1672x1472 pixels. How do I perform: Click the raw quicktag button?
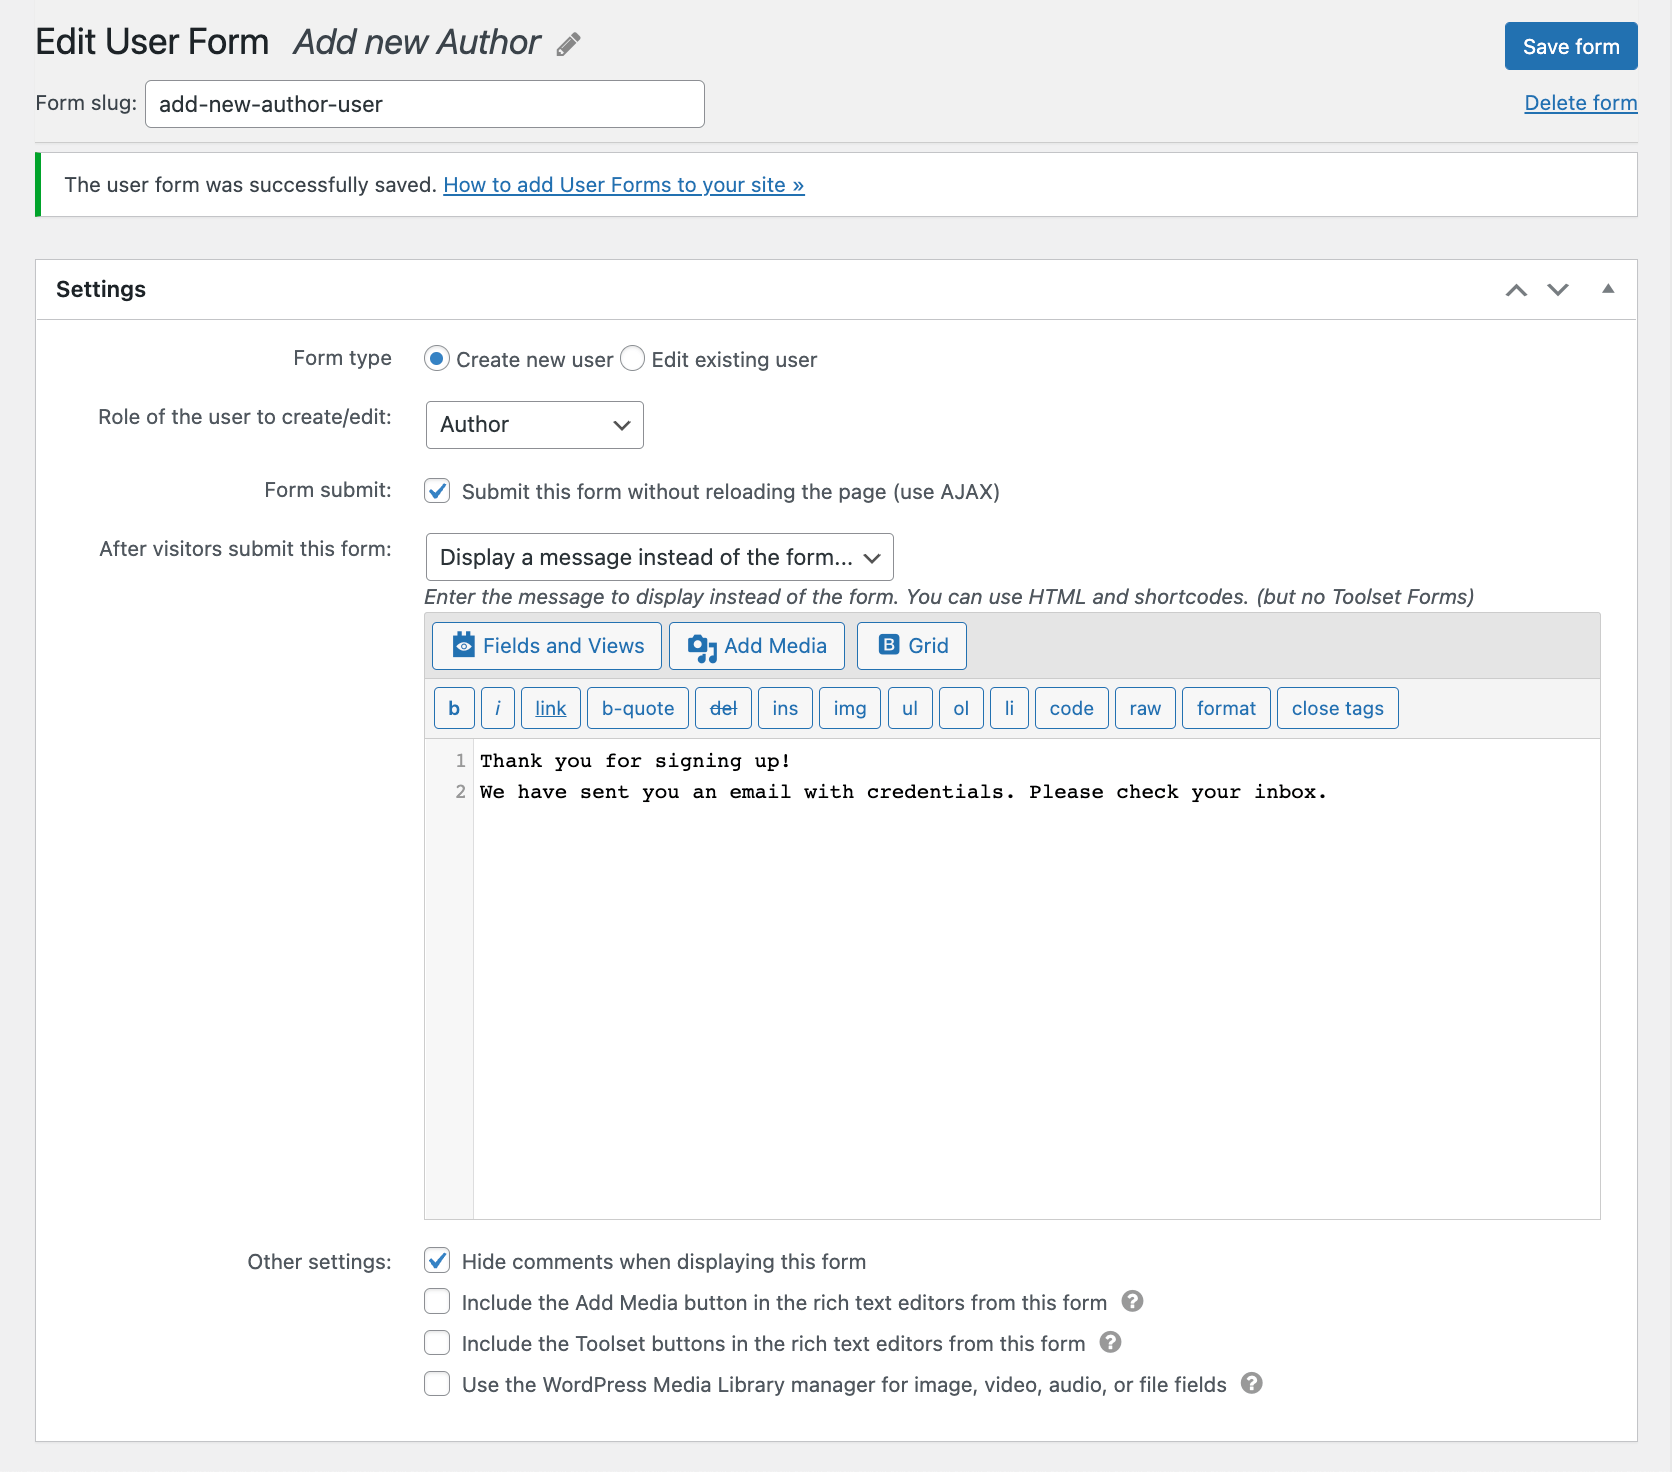click(x=1145, y=708)
